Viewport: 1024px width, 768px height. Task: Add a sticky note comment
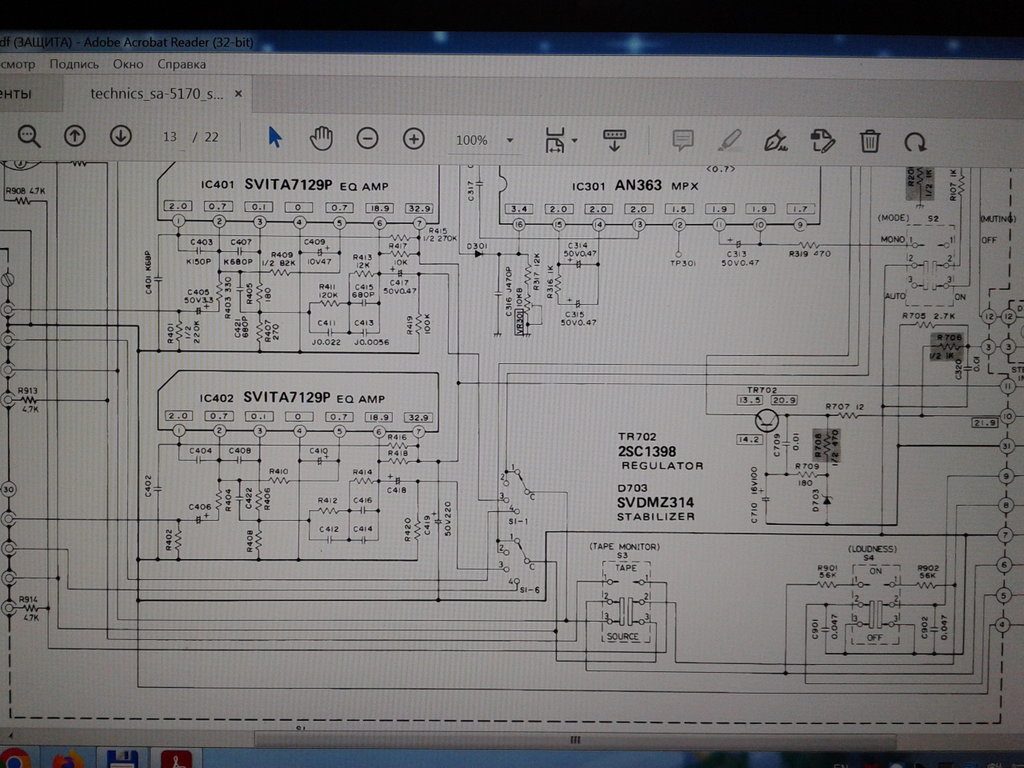click(682, 140)
